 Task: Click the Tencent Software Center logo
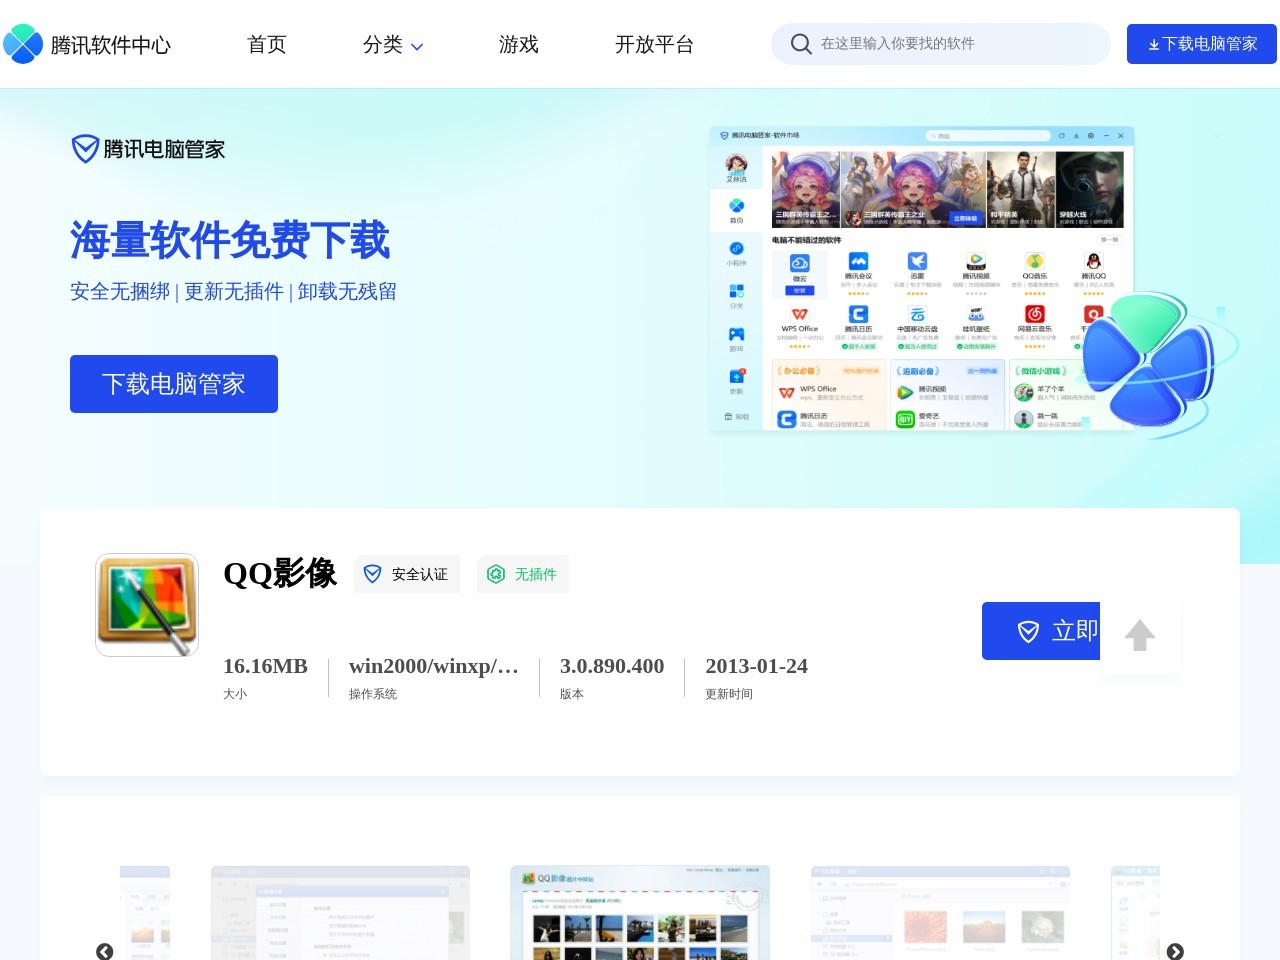coord(87,44)
